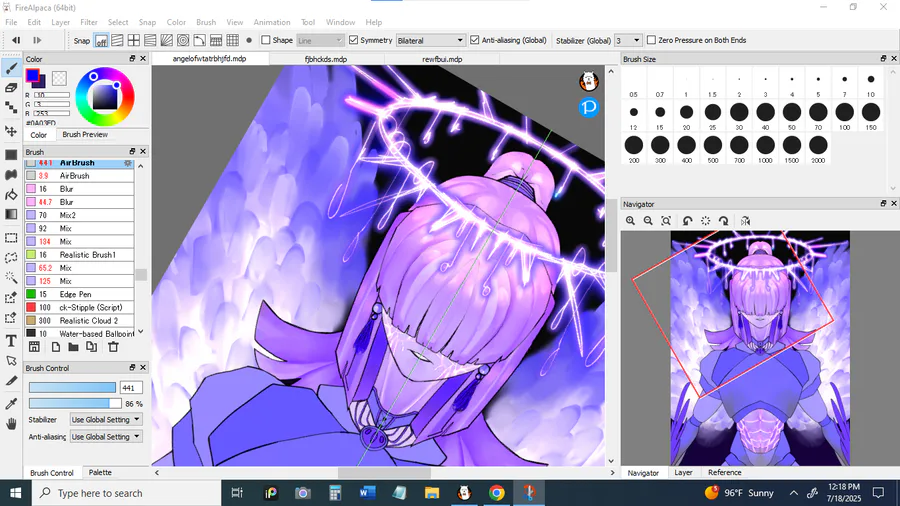The height and width of the screenshot is (506, 900).
Task: Enable the crisscross grid snap
Action: coord(134,40)
